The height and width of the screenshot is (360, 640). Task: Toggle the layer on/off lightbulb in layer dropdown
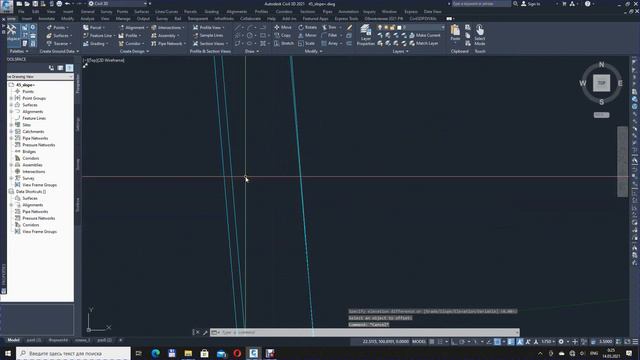[380, 27]
